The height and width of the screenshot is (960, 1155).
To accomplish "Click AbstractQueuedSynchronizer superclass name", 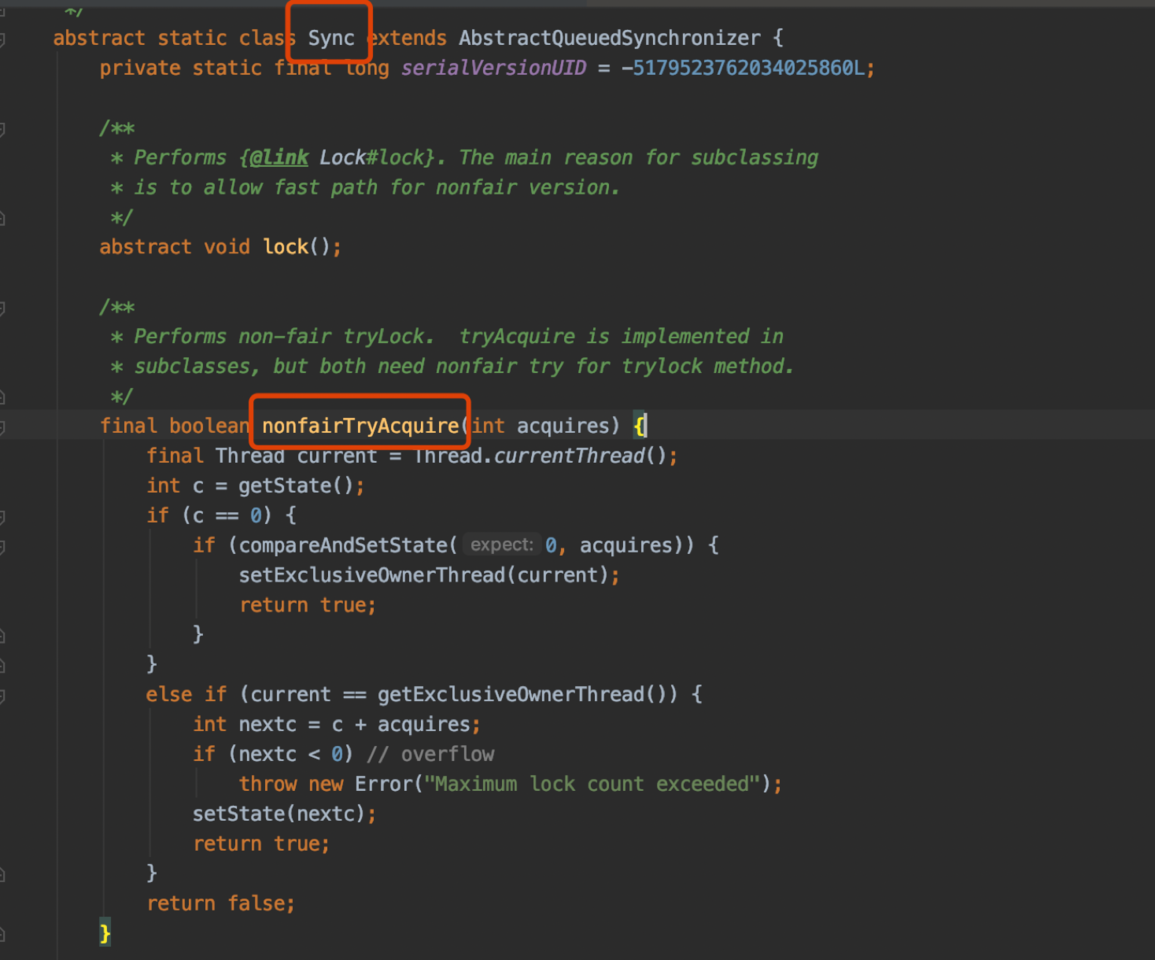I will coord(609,38).
